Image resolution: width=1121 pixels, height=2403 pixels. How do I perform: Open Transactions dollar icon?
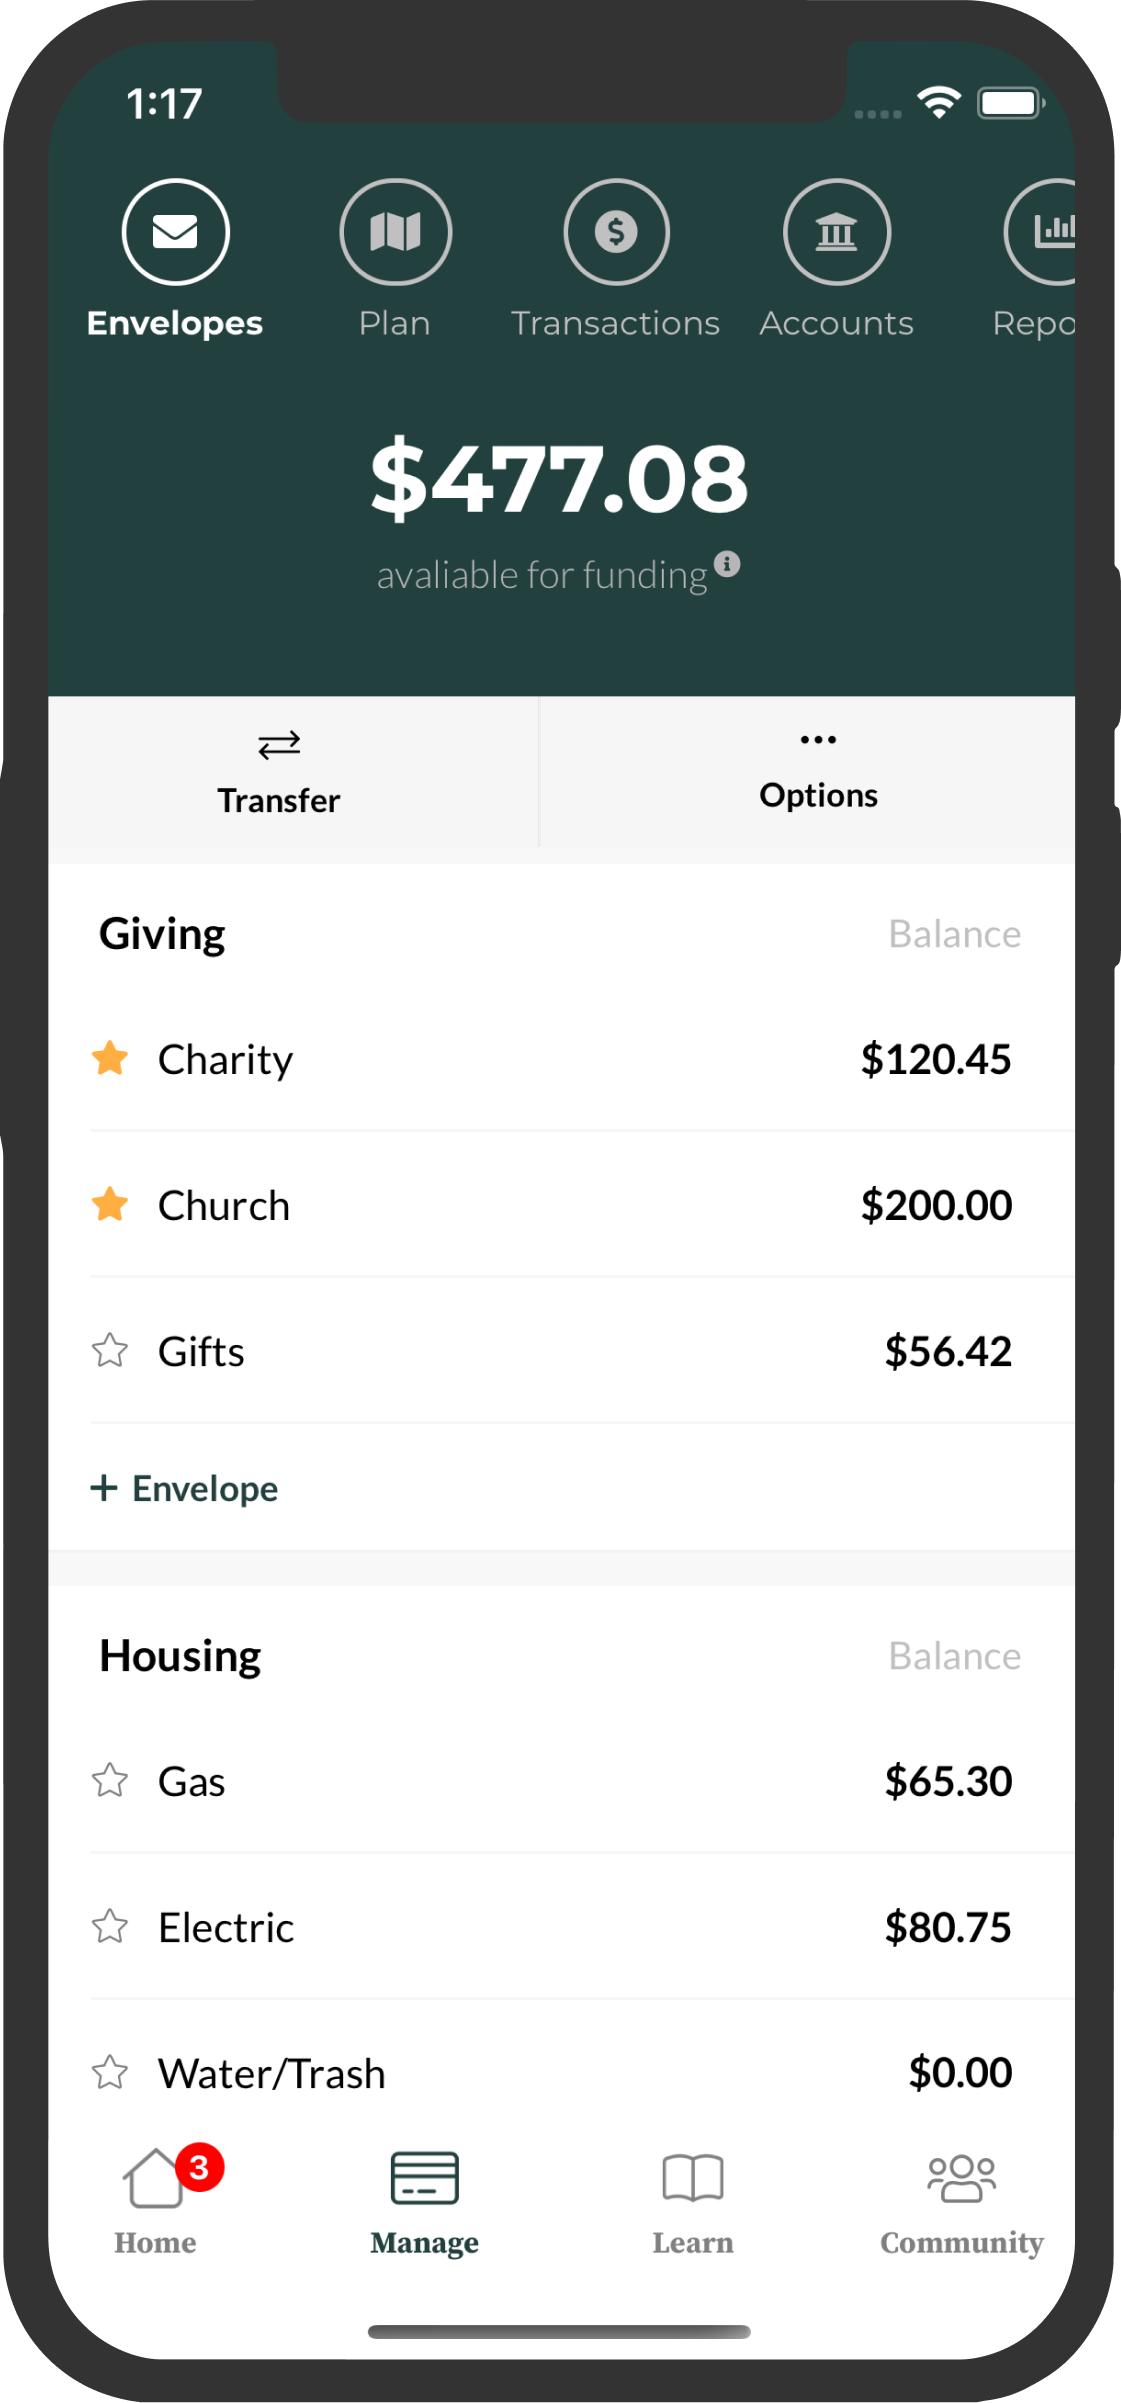(x=616, y=232)
